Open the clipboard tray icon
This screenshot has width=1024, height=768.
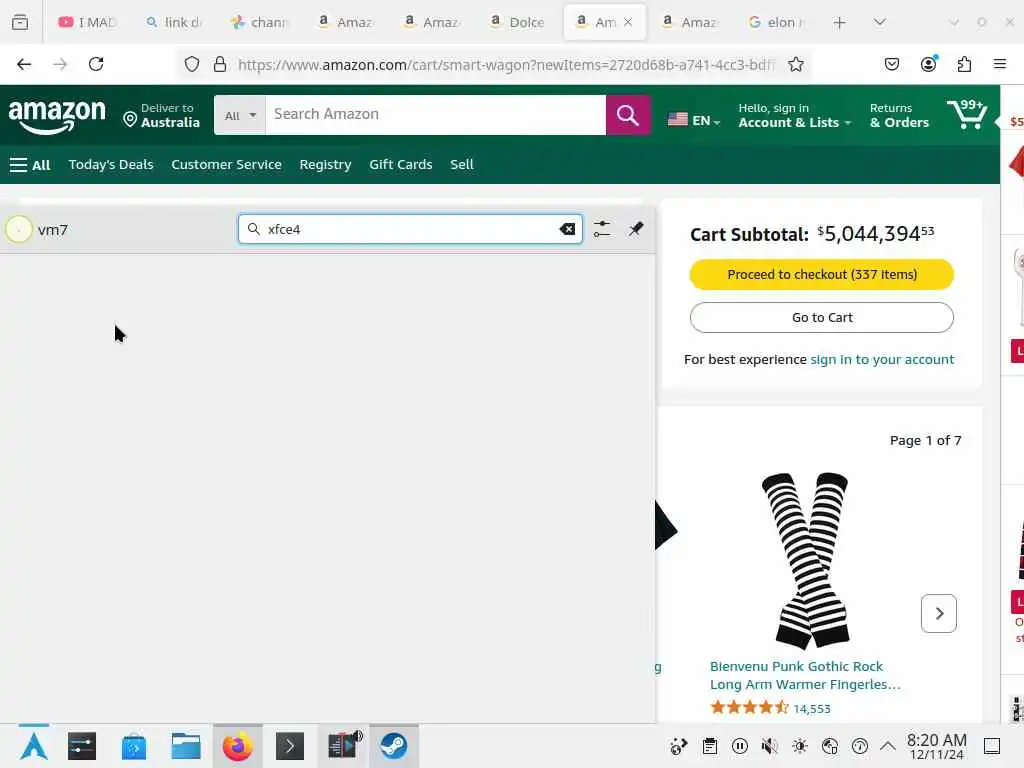click(x=710, y=746)
